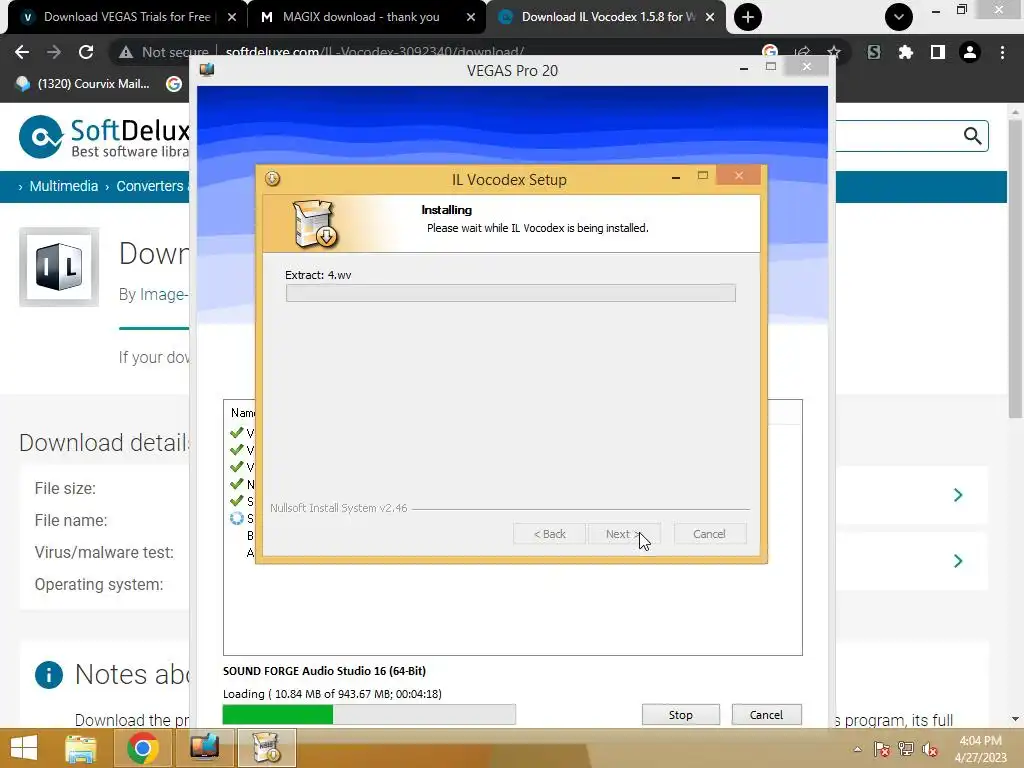Click the search magnifier on SoftDeluxe
This screenshot has width=1024, height=768.
click(972, 136)
